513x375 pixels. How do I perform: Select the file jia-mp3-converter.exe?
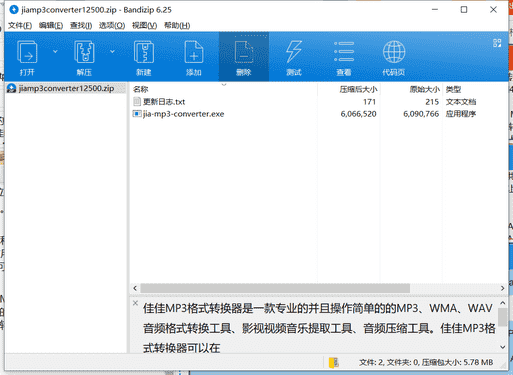tap(183, 114)
